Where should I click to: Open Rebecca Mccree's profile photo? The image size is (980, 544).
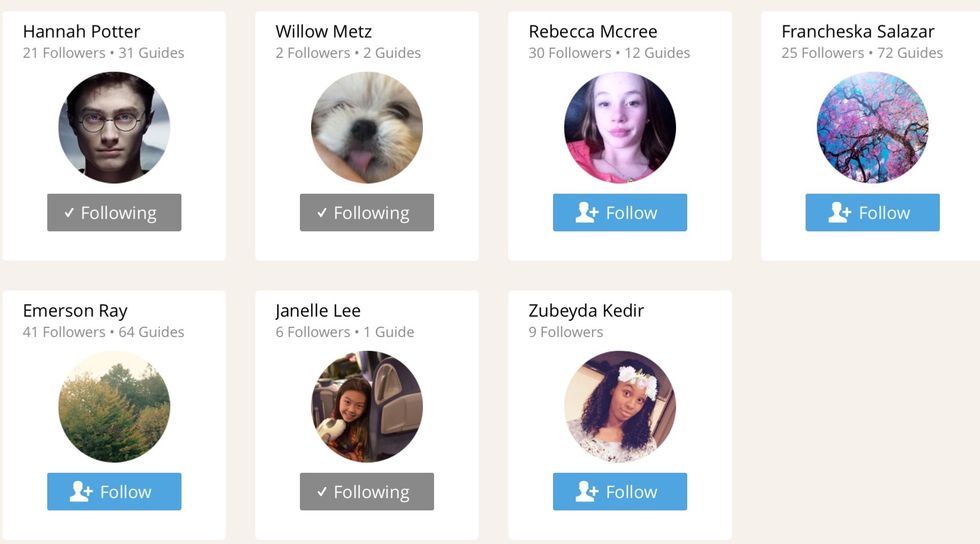point(620,128)
